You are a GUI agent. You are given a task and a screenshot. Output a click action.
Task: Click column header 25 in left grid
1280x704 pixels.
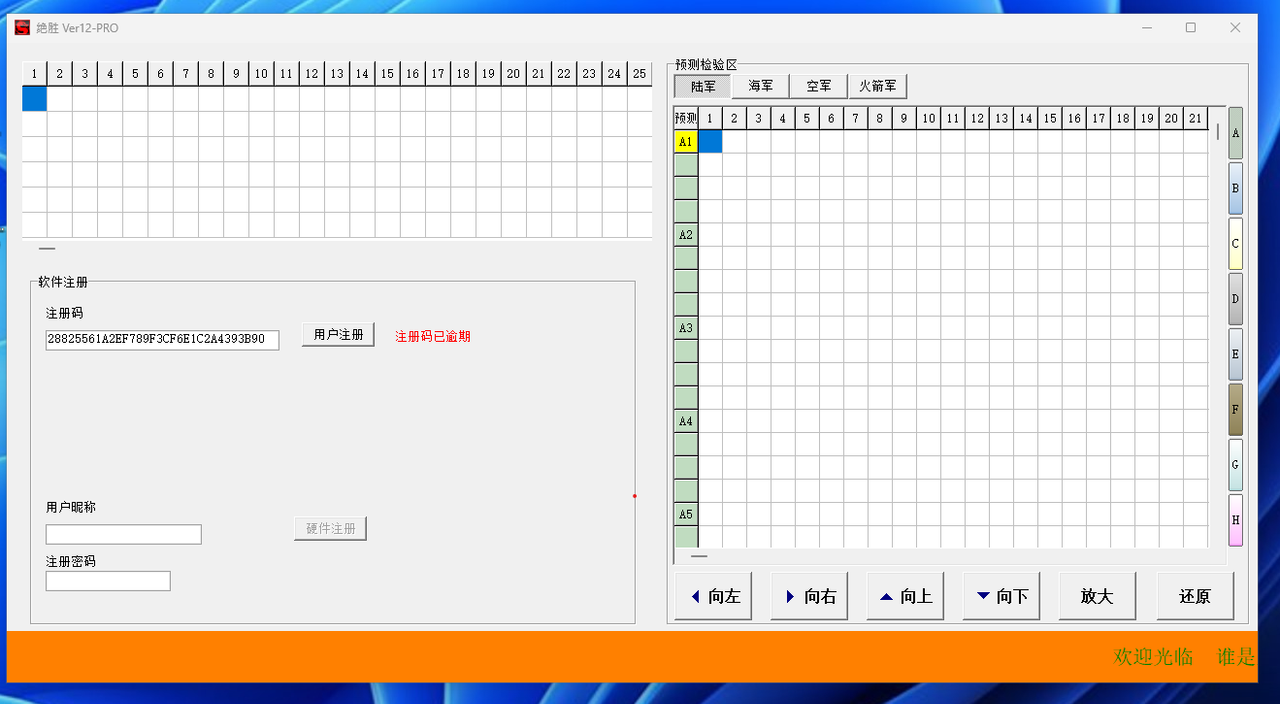coord(639,73)
